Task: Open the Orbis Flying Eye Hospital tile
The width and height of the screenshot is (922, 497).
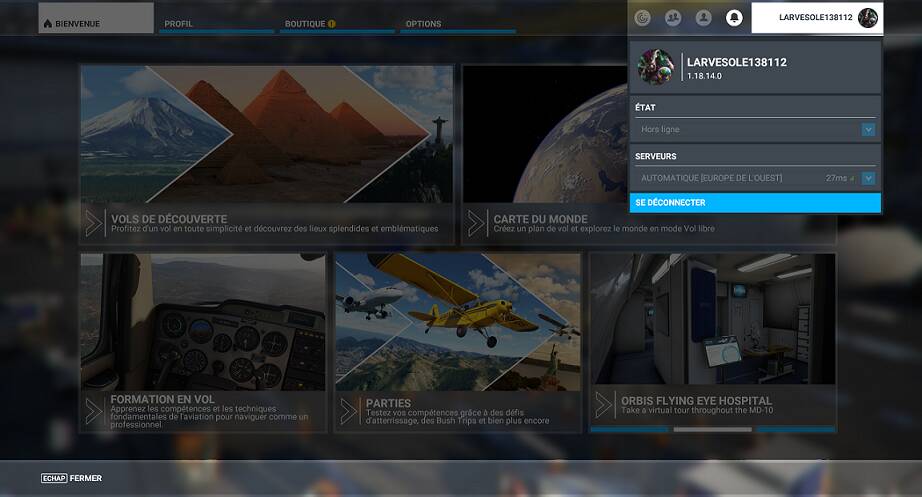Action: coord(713,343)
